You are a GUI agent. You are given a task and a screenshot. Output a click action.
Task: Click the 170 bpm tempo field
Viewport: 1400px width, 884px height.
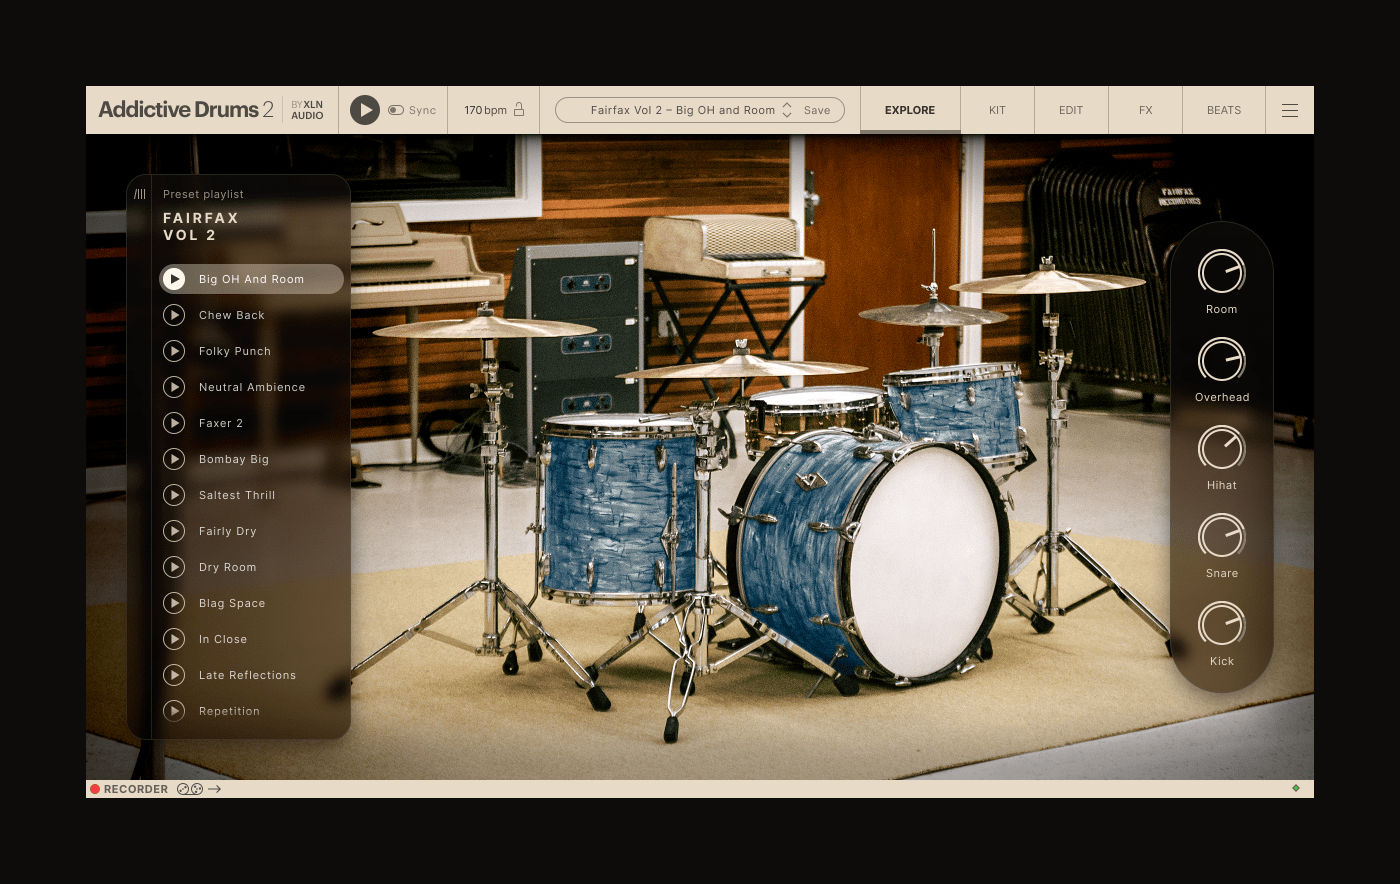tap(485, 110)
